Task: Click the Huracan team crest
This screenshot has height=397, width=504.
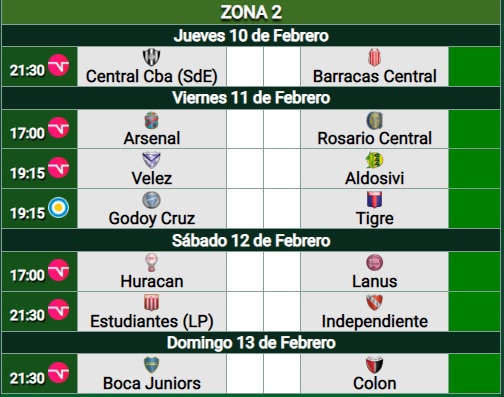Action: 152,263
